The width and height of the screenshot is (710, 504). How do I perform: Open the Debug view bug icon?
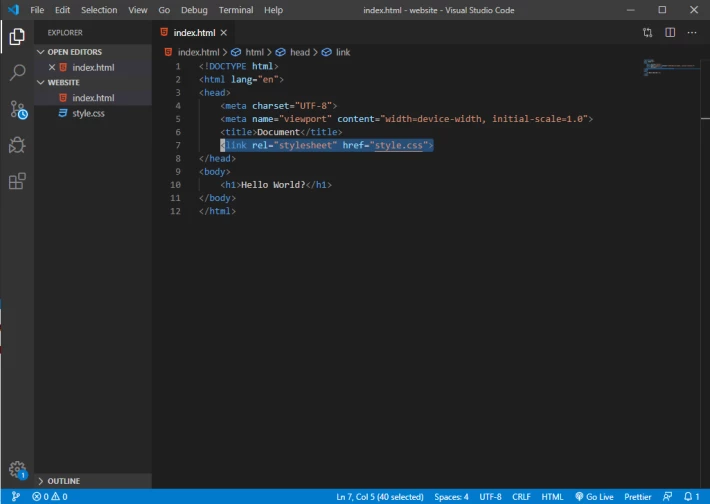click(17, 145)
